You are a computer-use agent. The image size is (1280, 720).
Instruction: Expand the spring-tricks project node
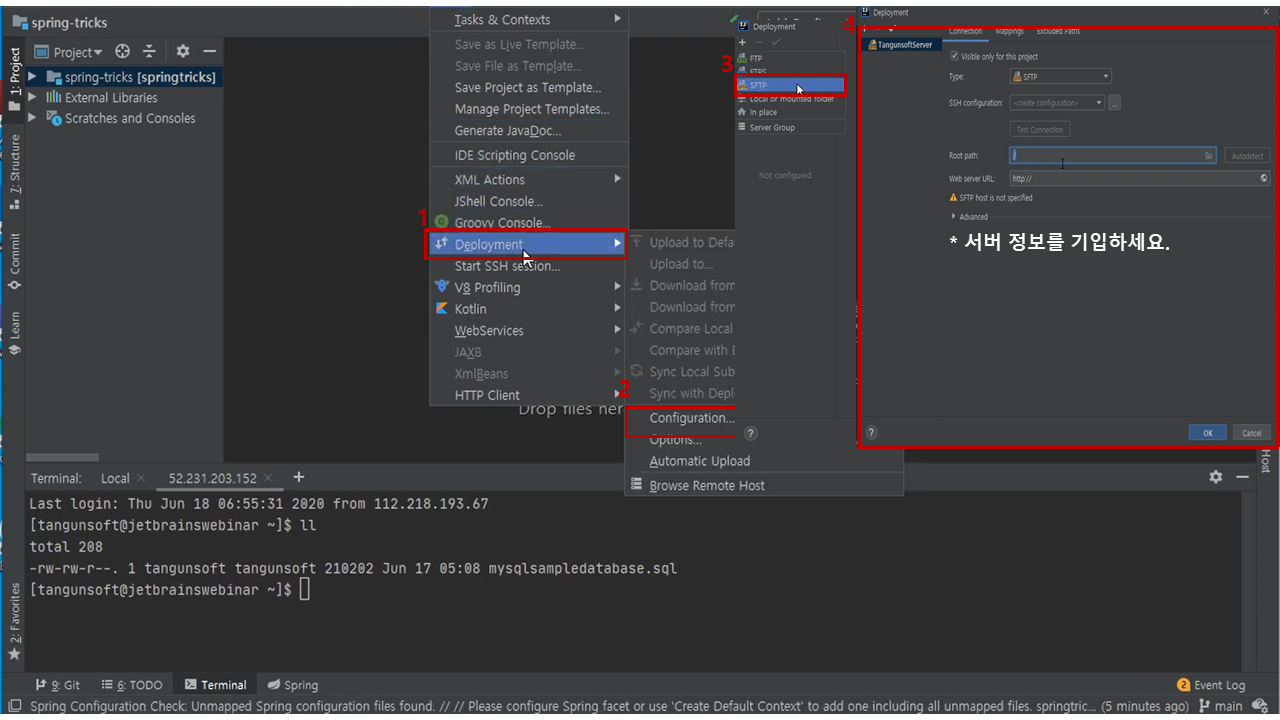pyautogui.click(x=33, y=77)
